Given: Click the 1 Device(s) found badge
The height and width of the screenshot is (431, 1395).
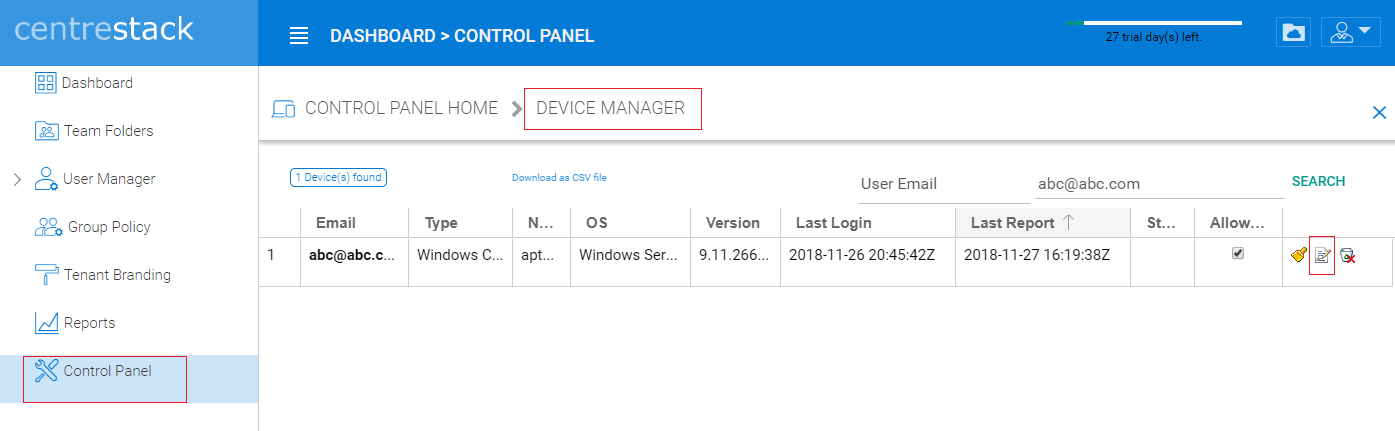Looking at the screenshot, I should 338,178.
